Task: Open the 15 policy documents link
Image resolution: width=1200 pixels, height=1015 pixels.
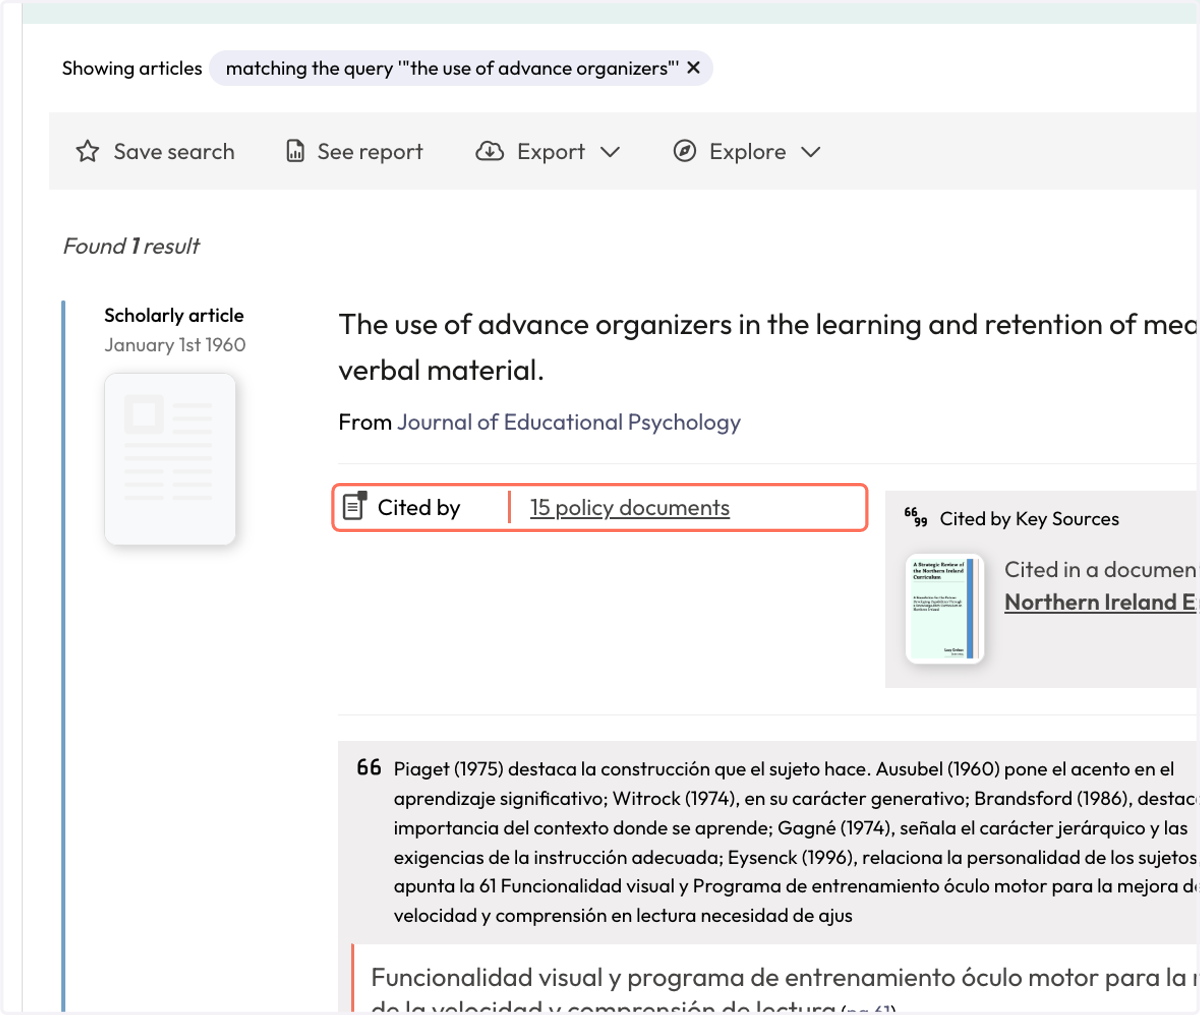Action: (630, 508)
